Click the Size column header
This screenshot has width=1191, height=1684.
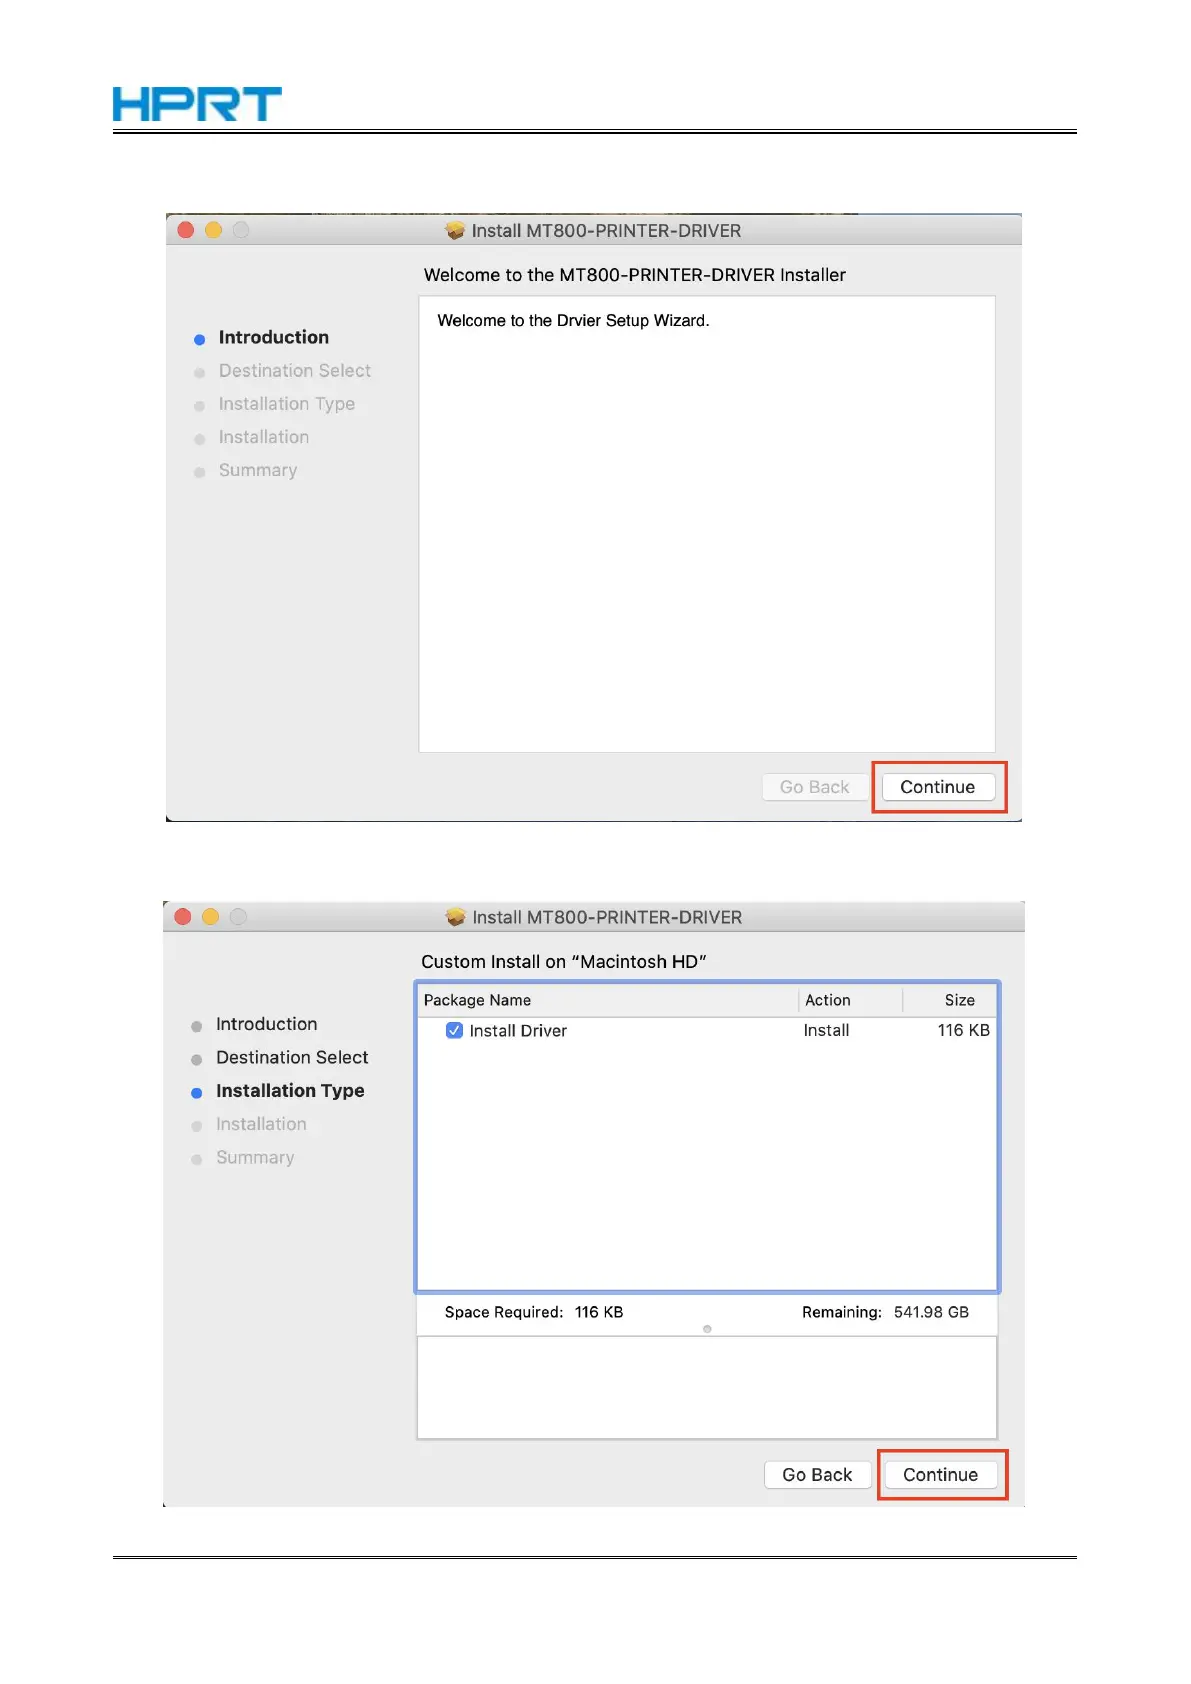(x=949, y=1000)
